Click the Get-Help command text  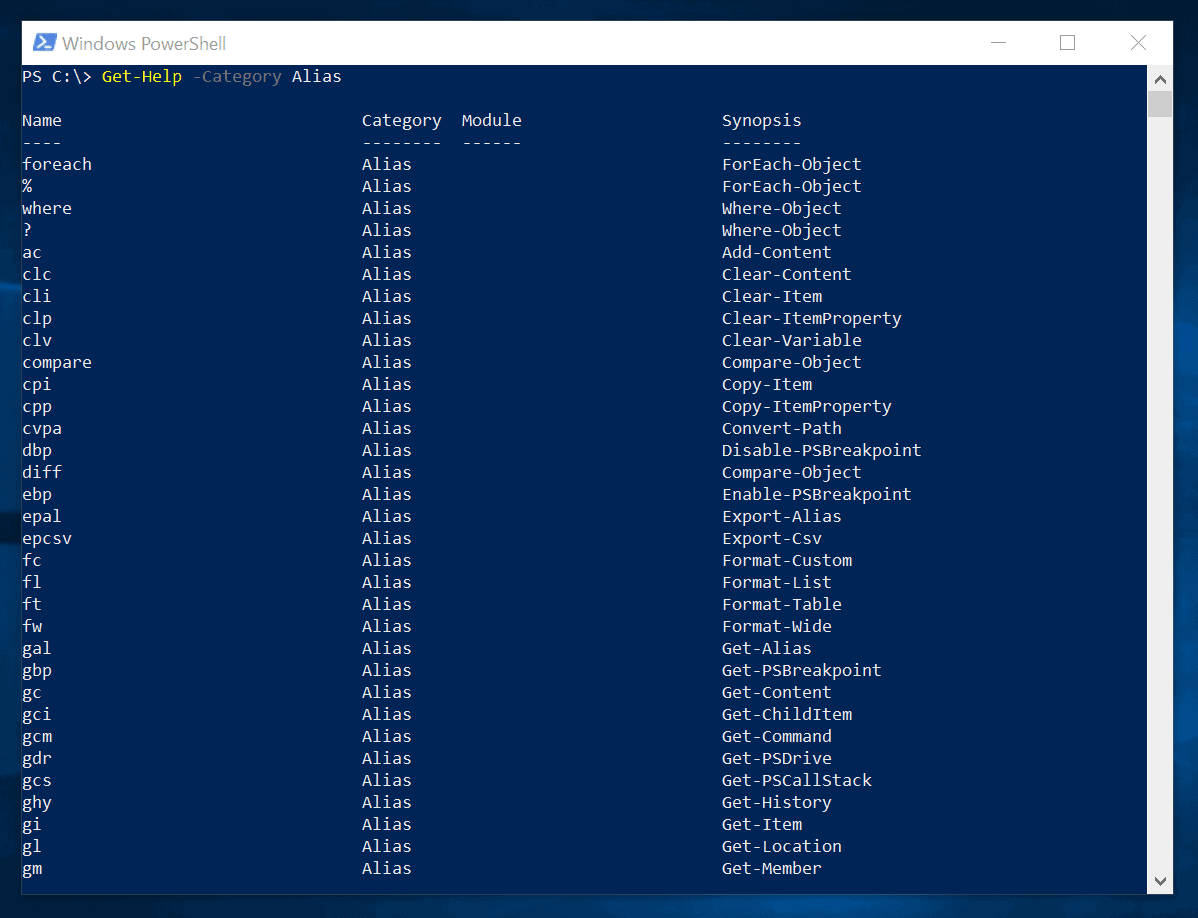pos(142,76)
